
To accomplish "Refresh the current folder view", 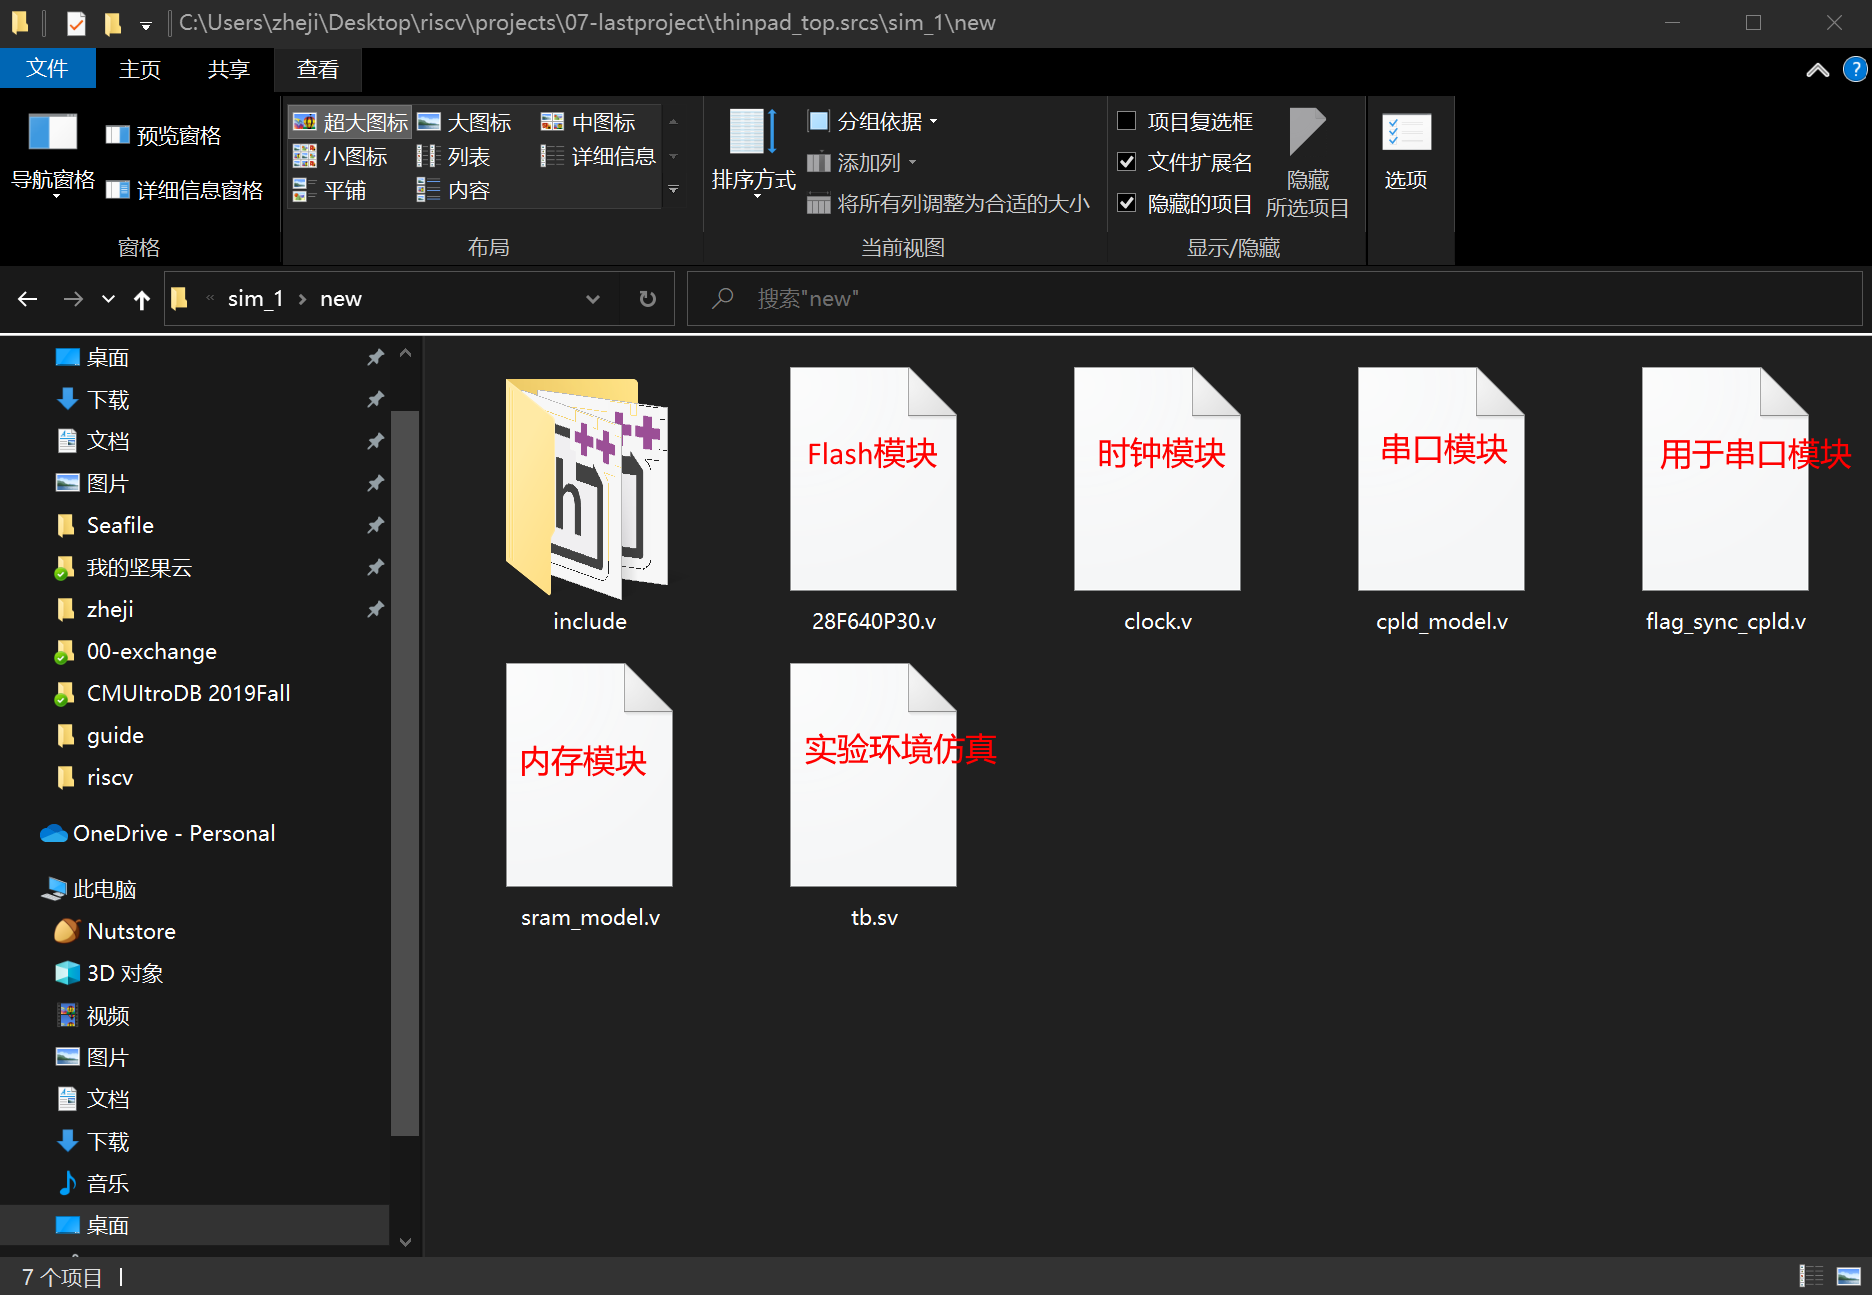I will (647, 299).
